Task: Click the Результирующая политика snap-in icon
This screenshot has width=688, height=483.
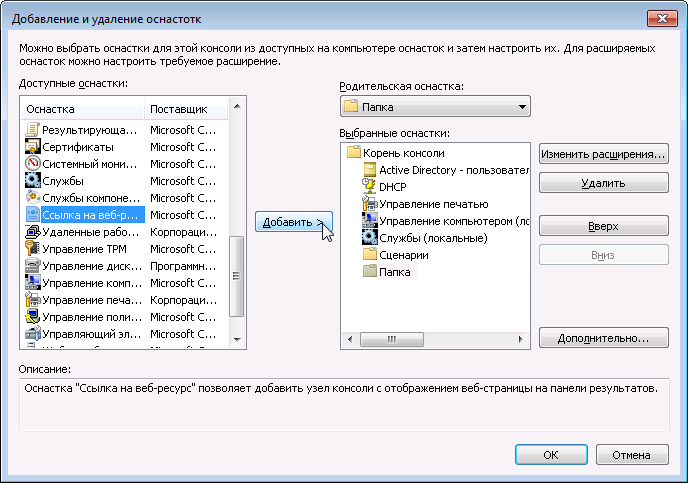Action: click(33, 130)
